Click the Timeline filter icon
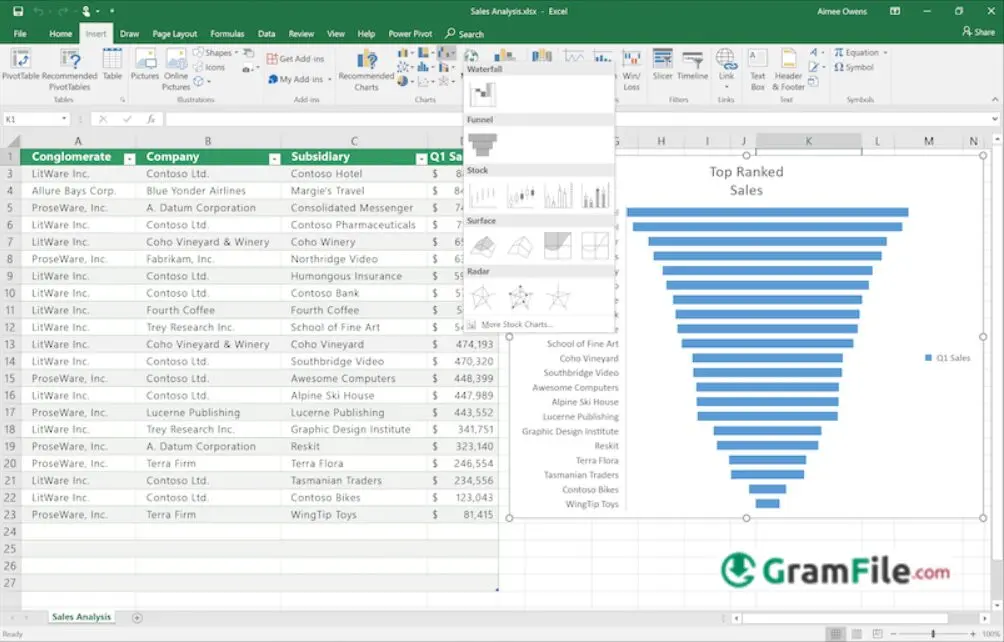The width and height of the screenshot is (1004, 642). point(692,64)
